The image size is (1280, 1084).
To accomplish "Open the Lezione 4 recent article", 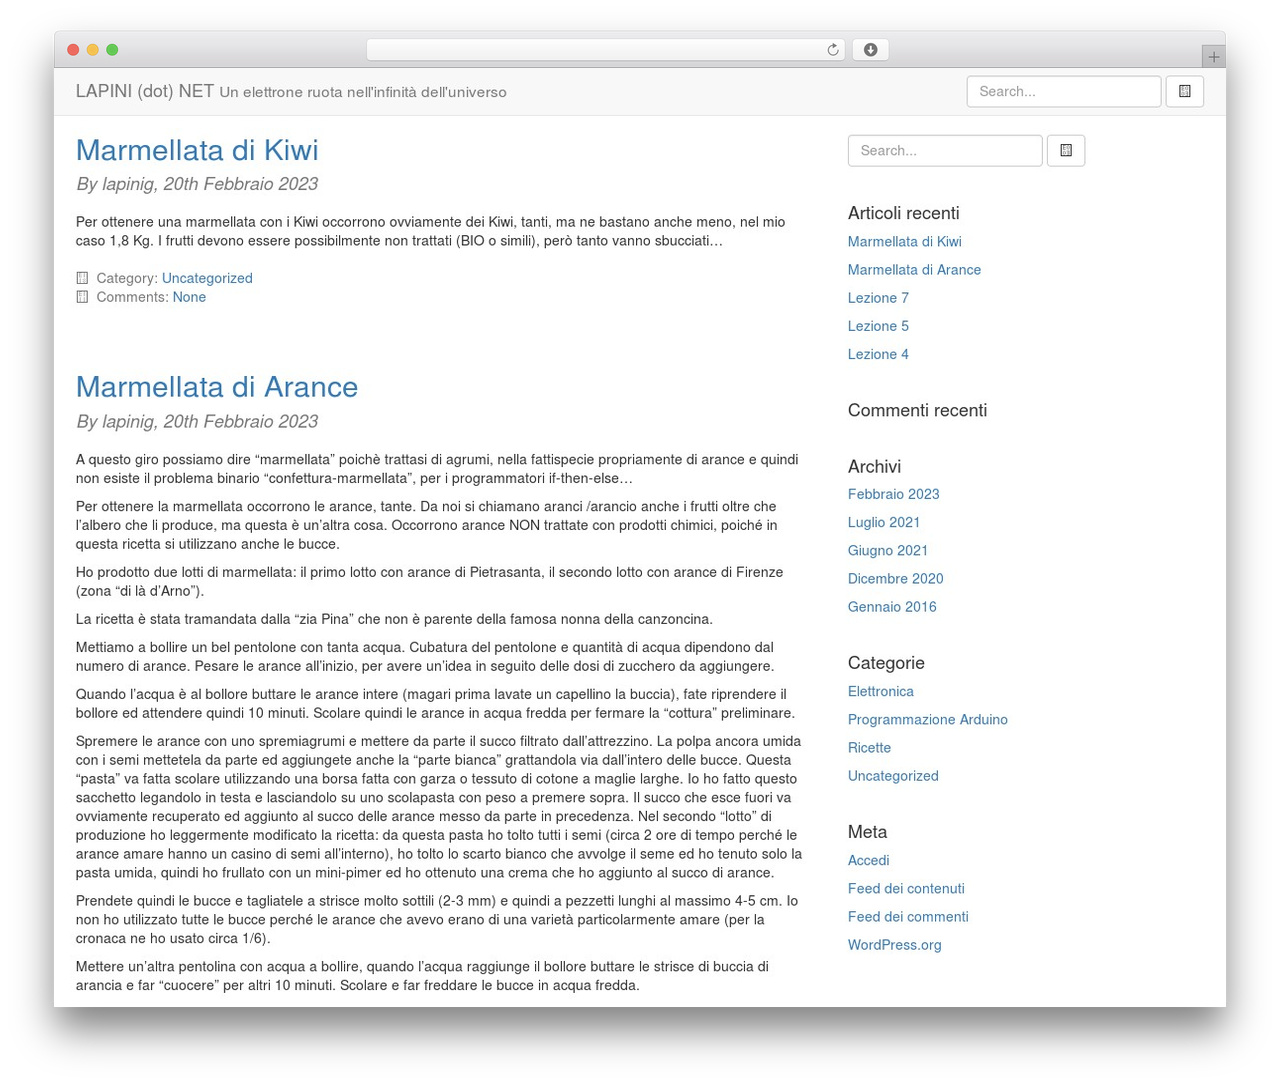I will [878, 353].
